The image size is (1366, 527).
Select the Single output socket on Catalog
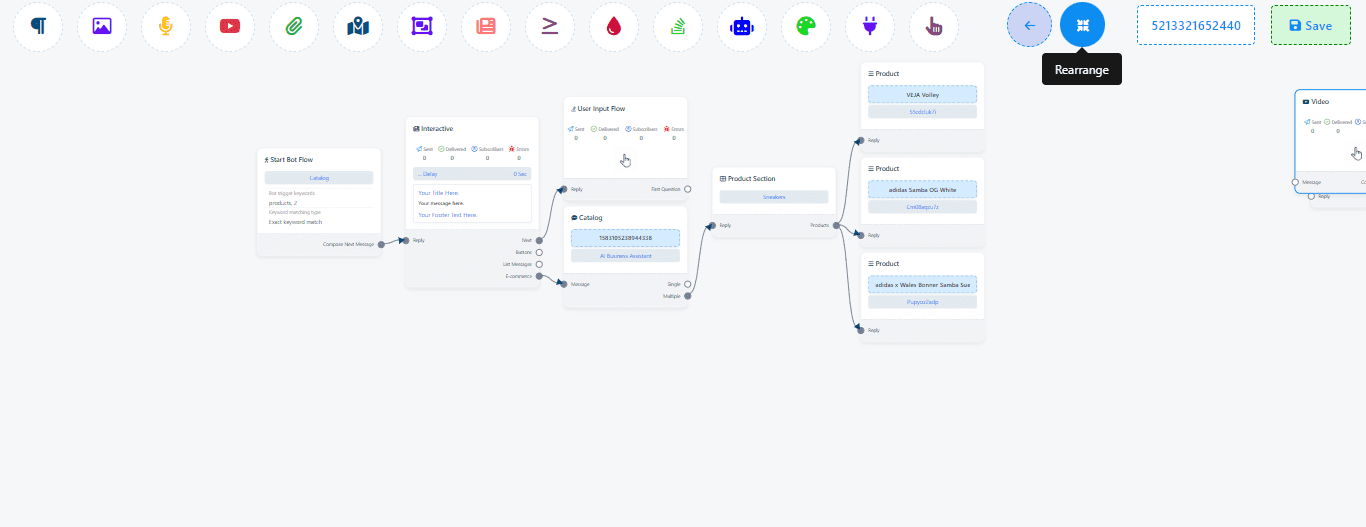(x=687, y=284)
